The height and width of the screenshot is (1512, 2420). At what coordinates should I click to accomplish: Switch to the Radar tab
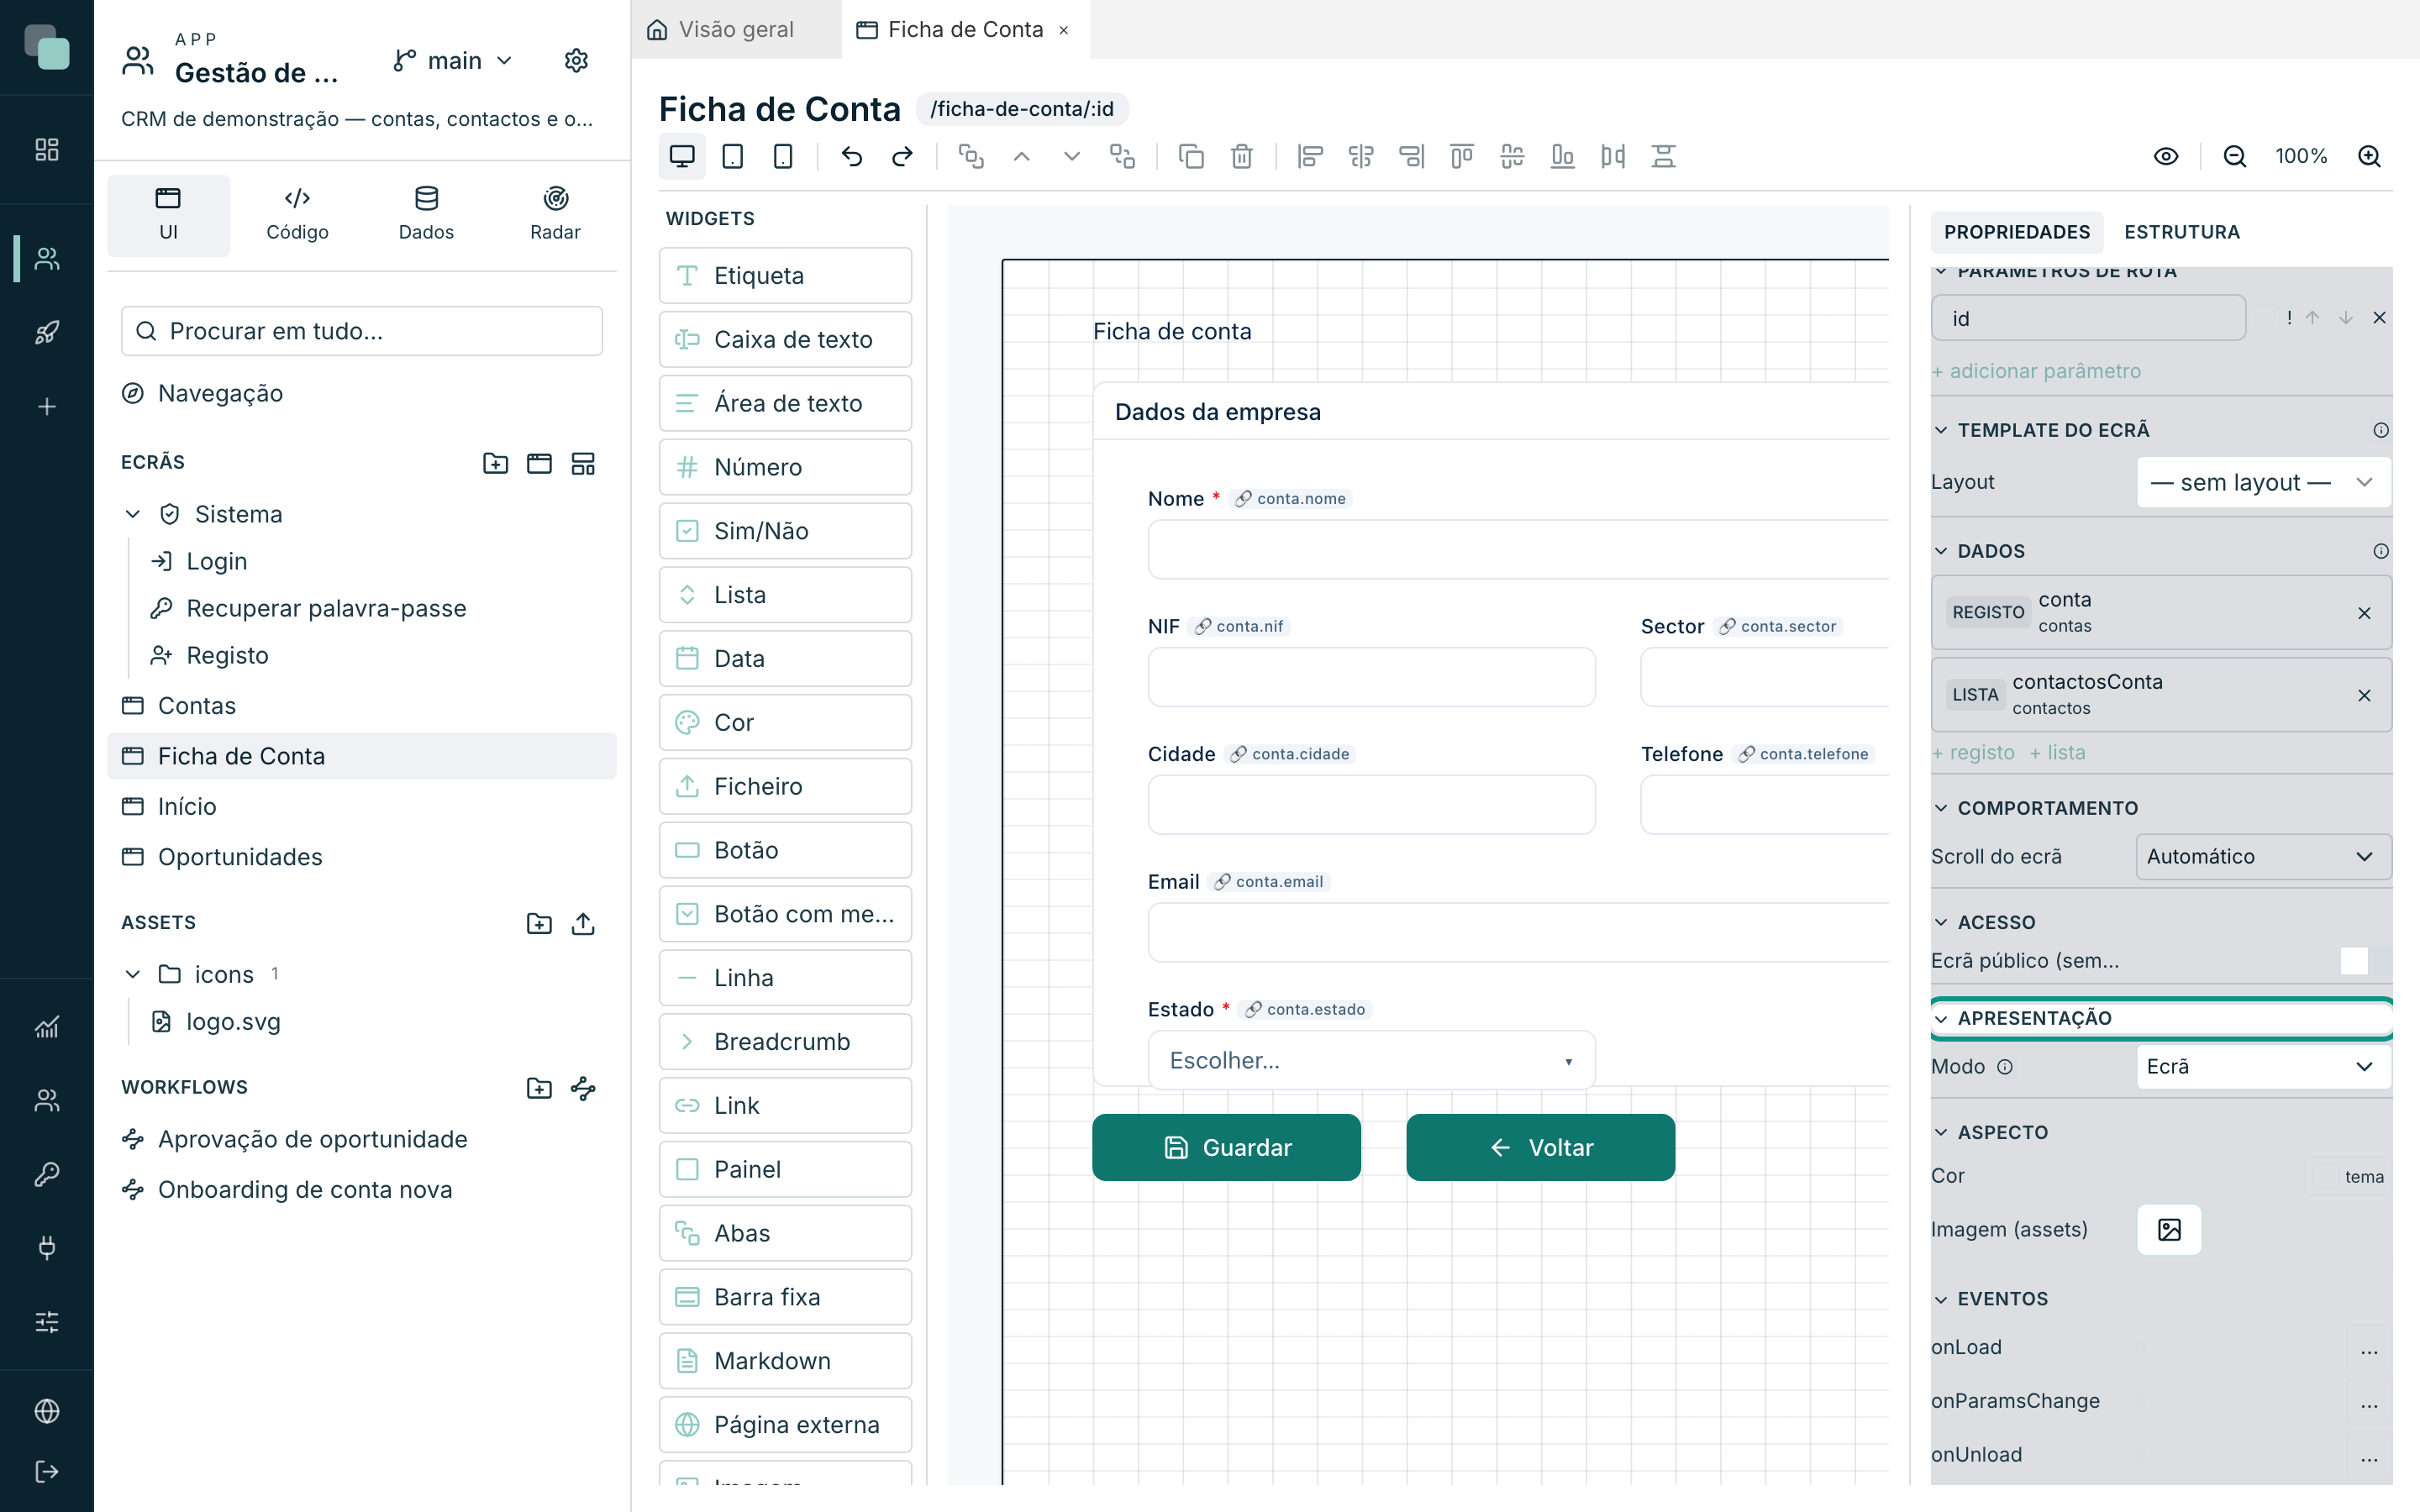555,214
